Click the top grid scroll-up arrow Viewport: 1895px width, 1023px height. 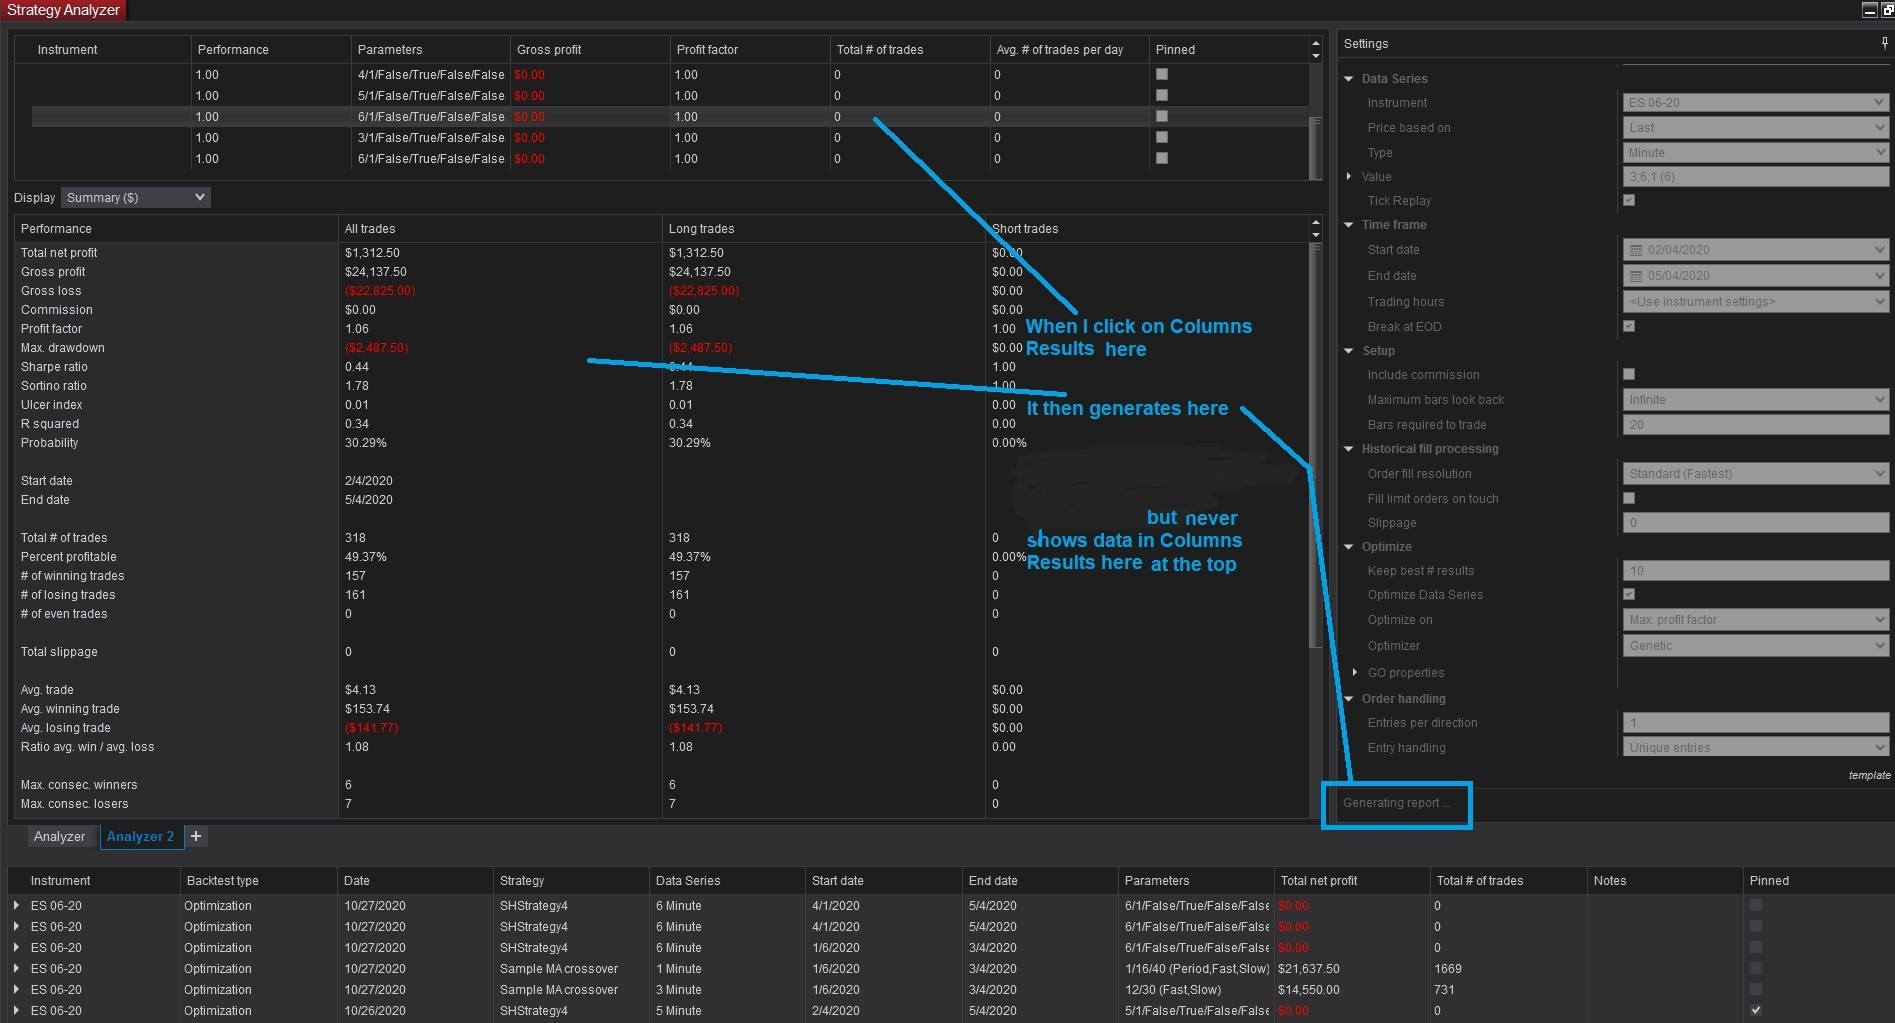coord(1315,44)
